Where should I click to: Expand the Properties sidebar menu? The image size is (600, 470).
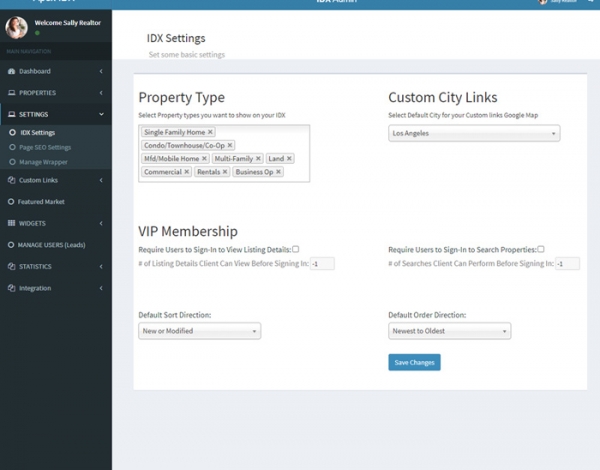[55, 93]
